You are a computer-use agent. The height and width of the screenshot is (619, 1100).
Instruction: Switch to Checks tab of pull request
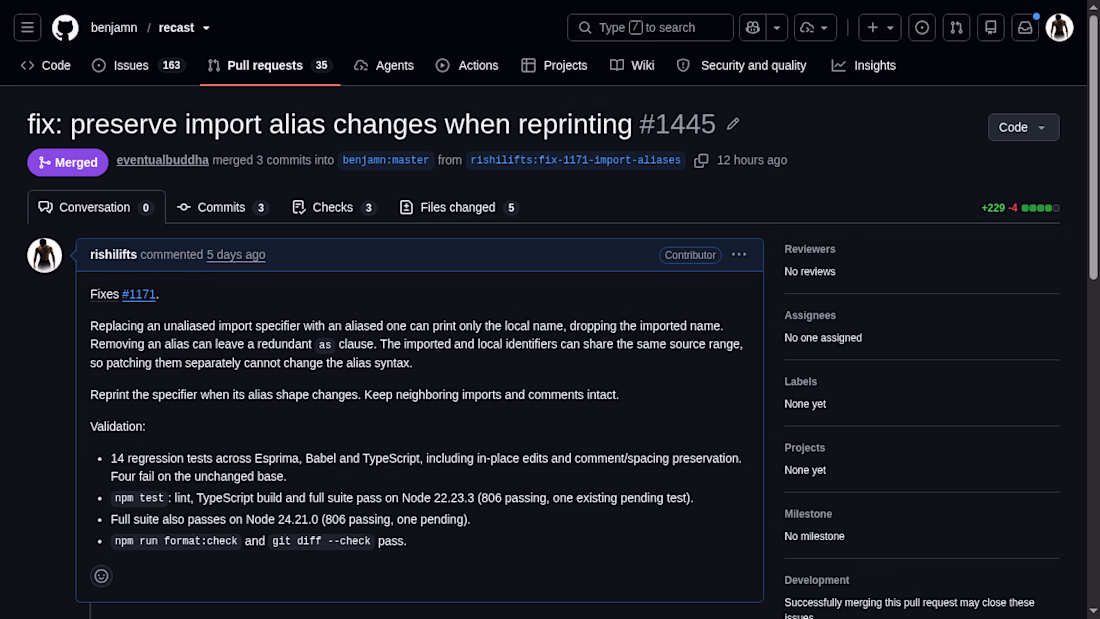coord(334,208)
